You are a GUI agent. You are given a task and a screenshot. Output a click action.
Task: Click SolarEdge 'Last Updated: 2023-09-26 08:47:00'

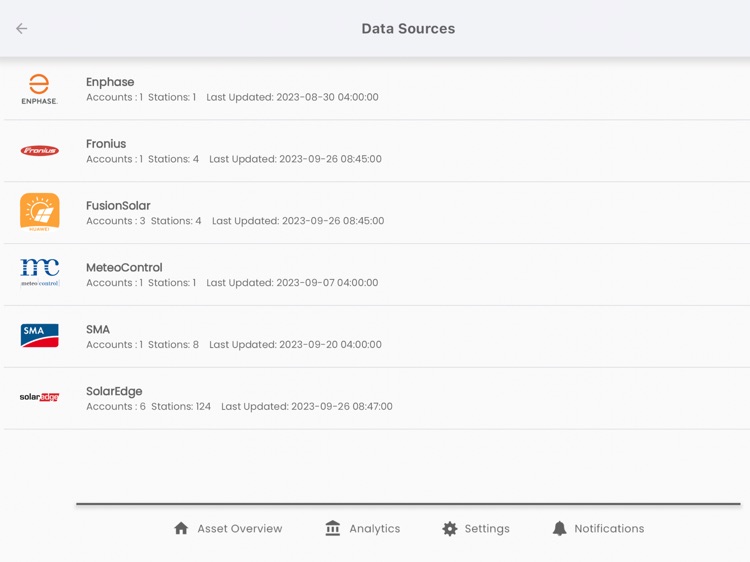(307, 407)
